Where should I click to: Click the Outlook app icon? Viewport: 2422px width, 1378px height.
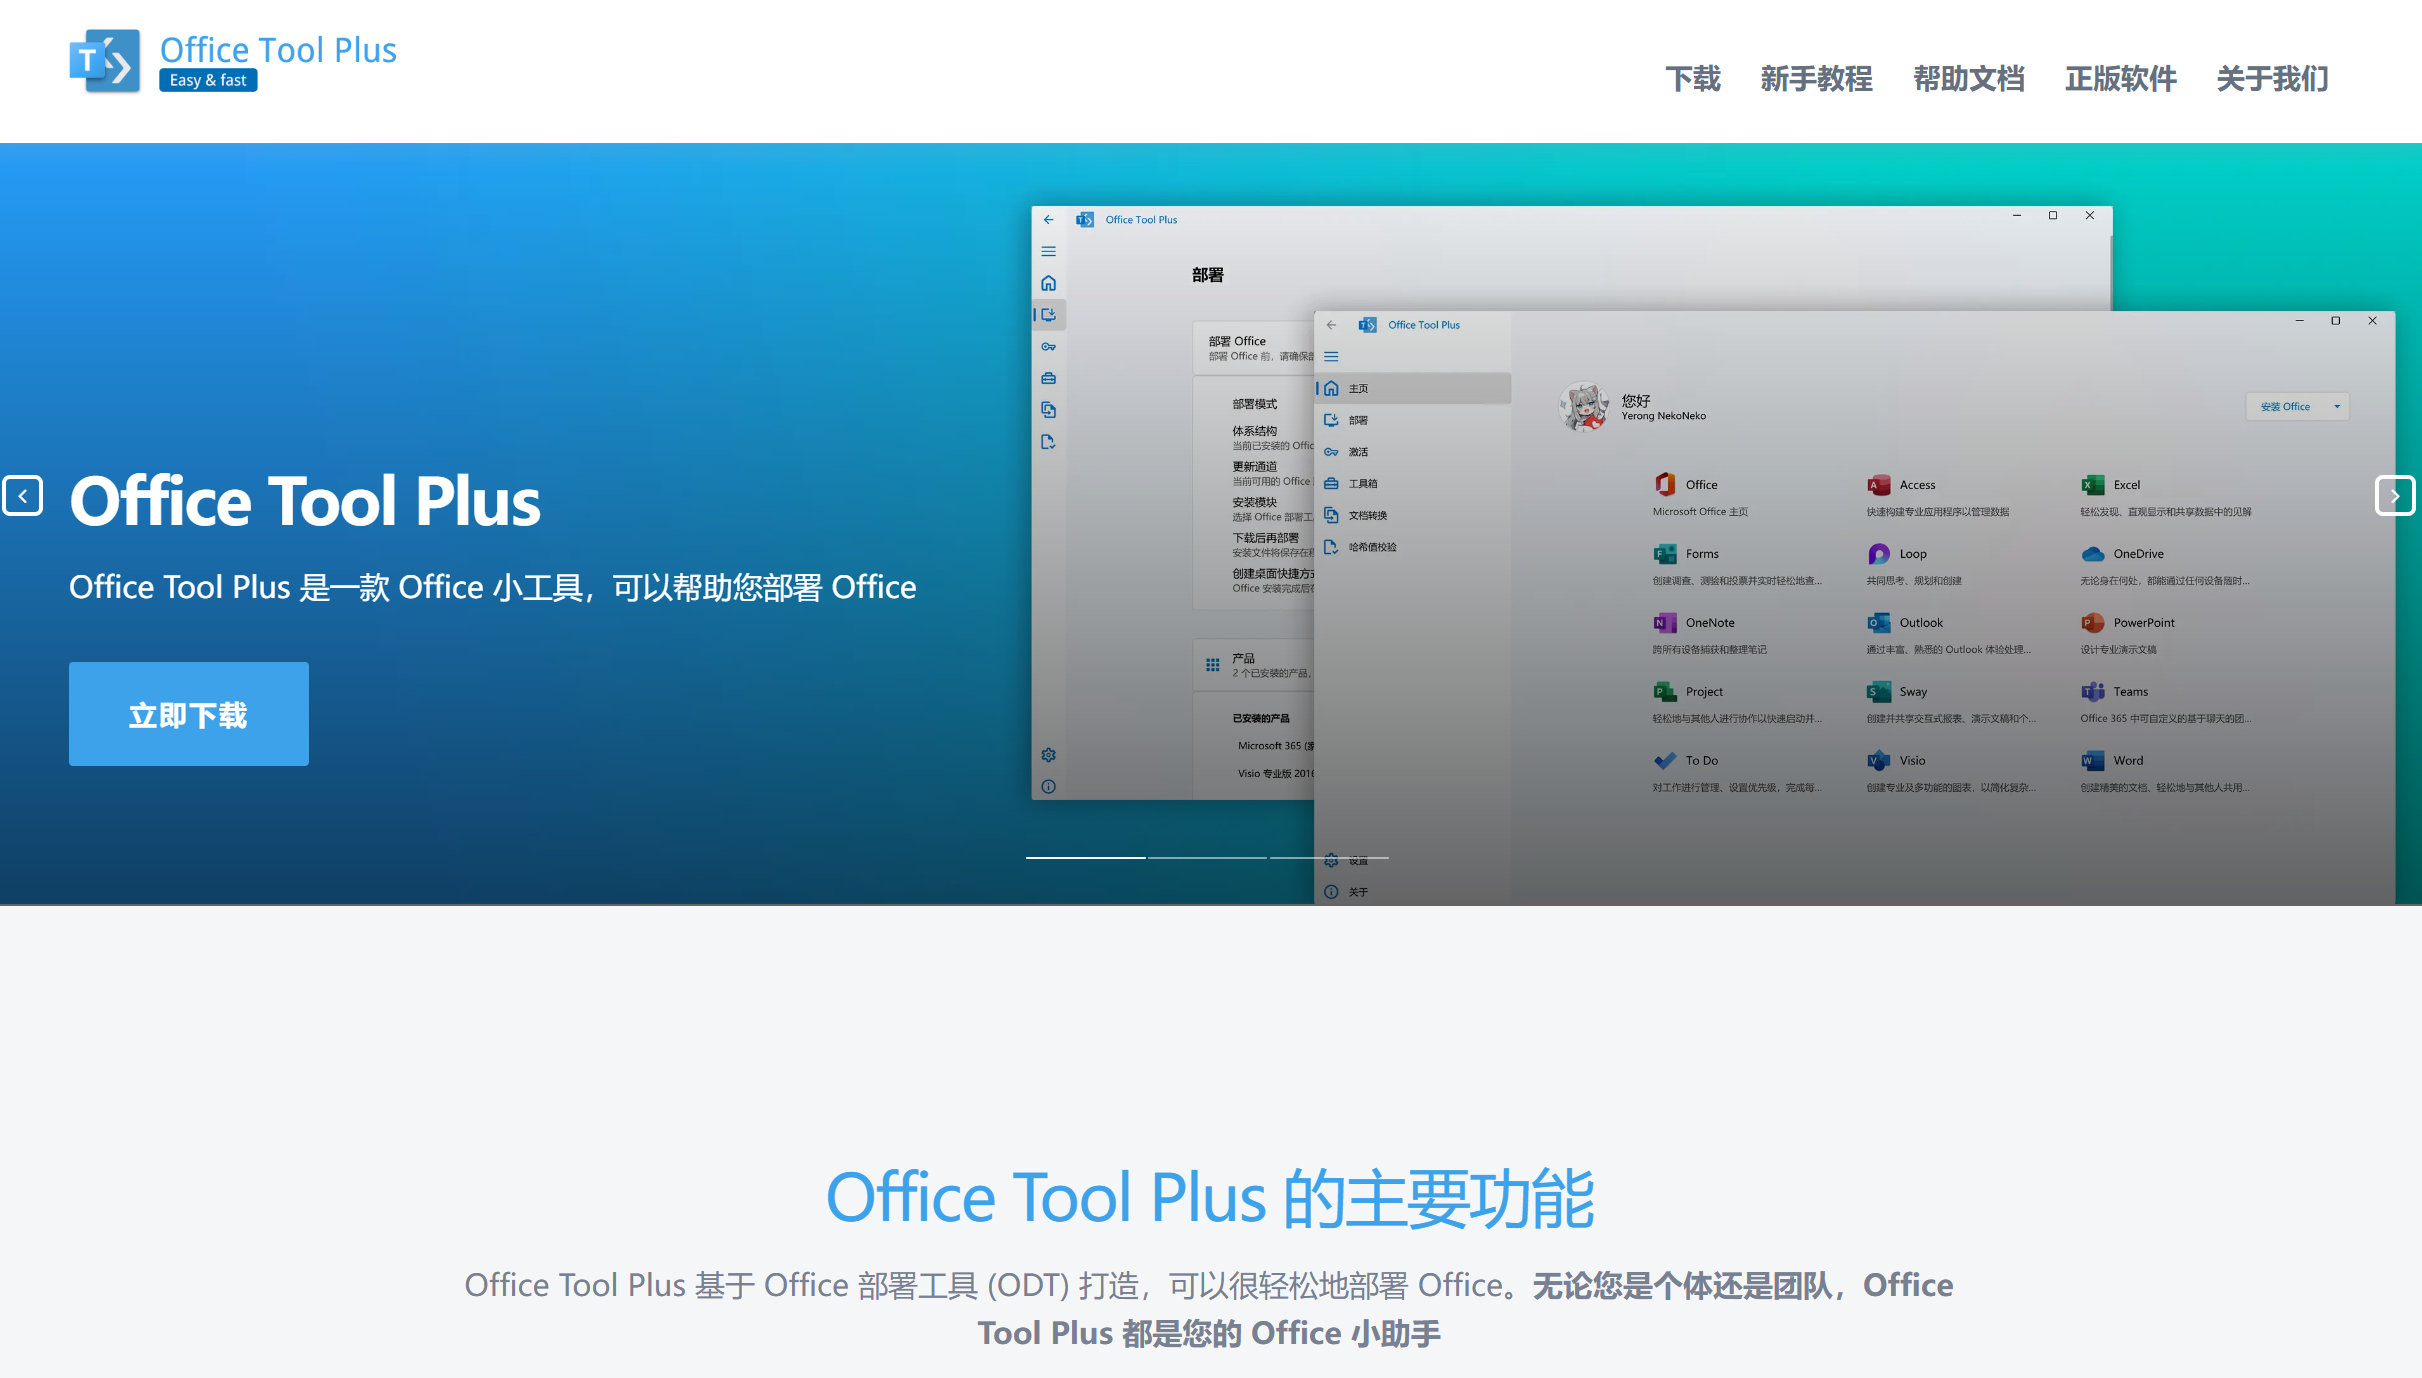click(x=1878, y=623)
